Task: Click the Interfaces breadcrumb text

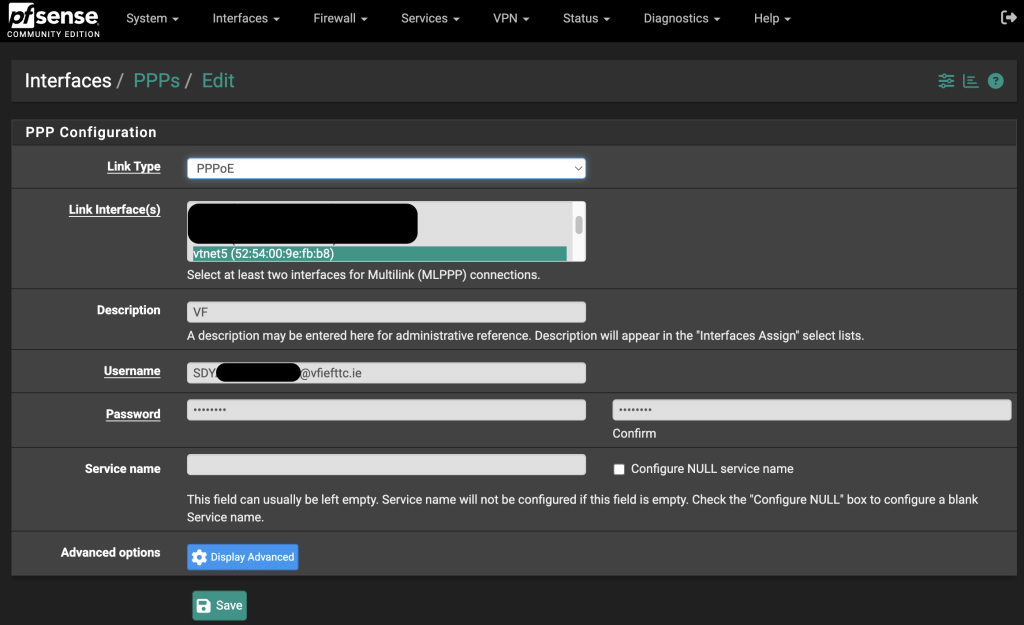Action: [68, 80]
